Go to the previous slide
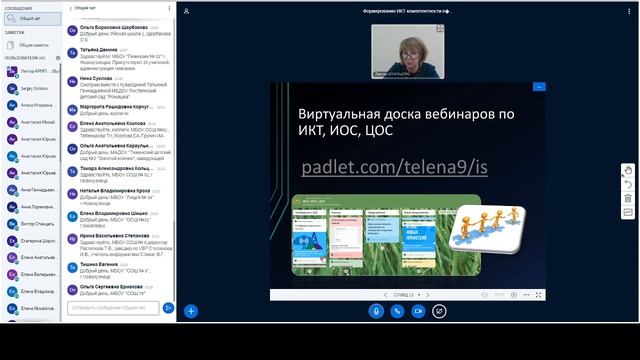Viewport: 640px width, 360px height. (385, 295)
